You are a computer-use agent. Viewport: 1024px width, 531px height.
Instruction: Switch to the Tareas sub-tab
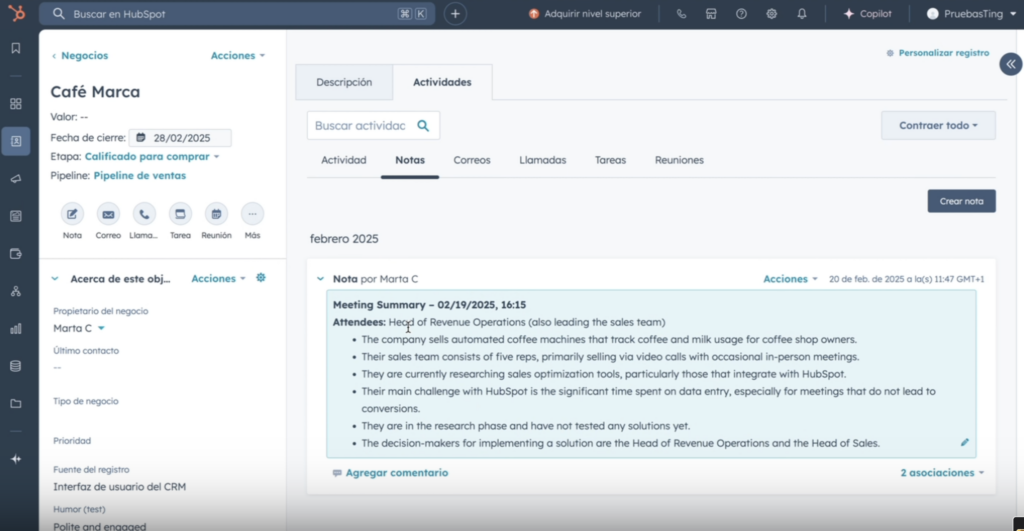[610, 160]
